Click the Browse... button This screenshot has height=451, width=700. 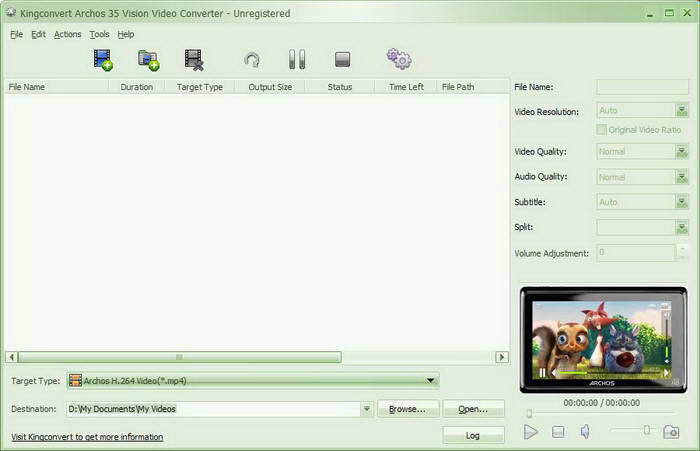pyautogui.click(x=407, y=409)
